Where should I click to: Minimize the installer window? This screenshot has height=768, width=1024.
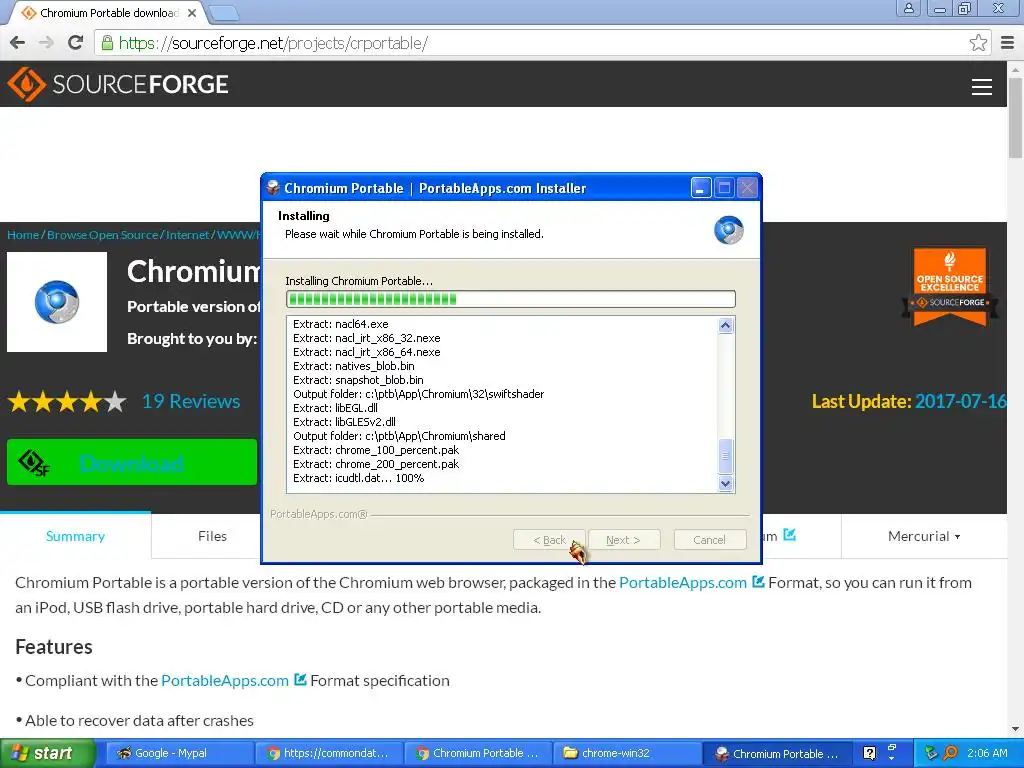[701, 188]
